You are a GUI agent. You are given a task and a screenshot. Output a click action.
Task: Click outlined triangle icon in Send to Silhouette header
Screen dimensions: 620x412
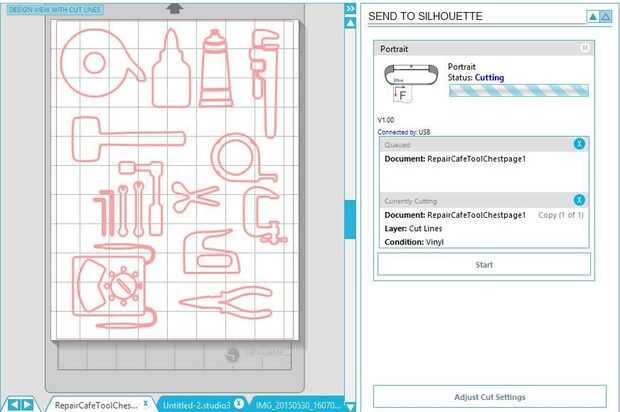[x=606, y=17]
